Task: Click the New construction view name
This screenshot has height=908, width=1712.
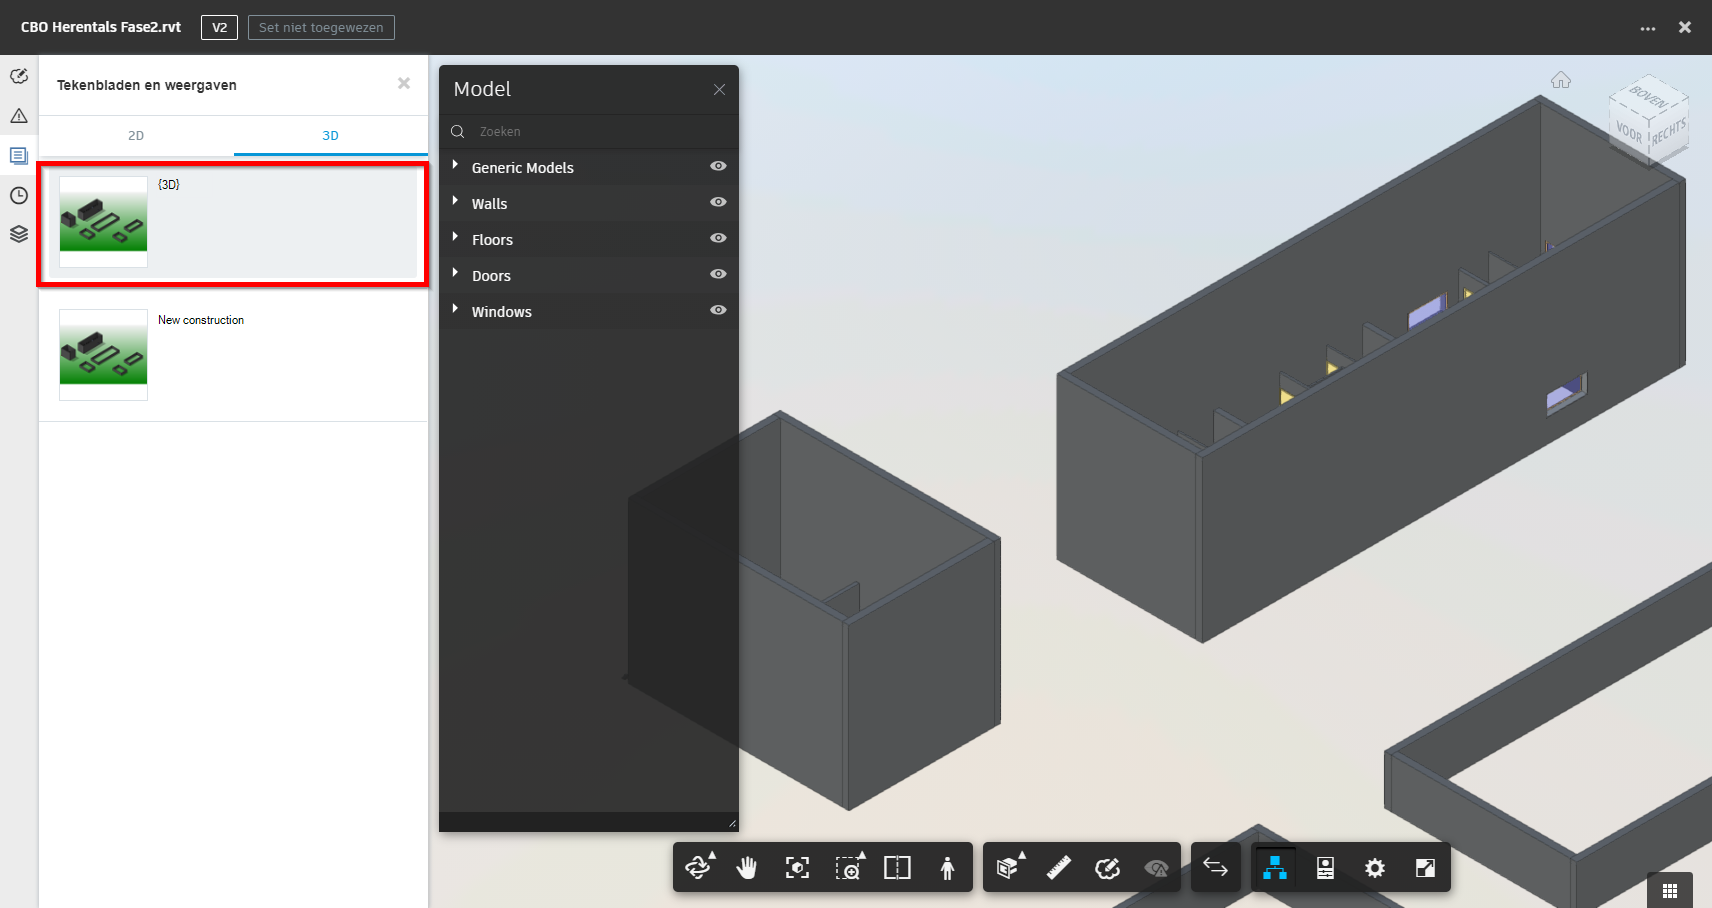Action: pos(201,320)
